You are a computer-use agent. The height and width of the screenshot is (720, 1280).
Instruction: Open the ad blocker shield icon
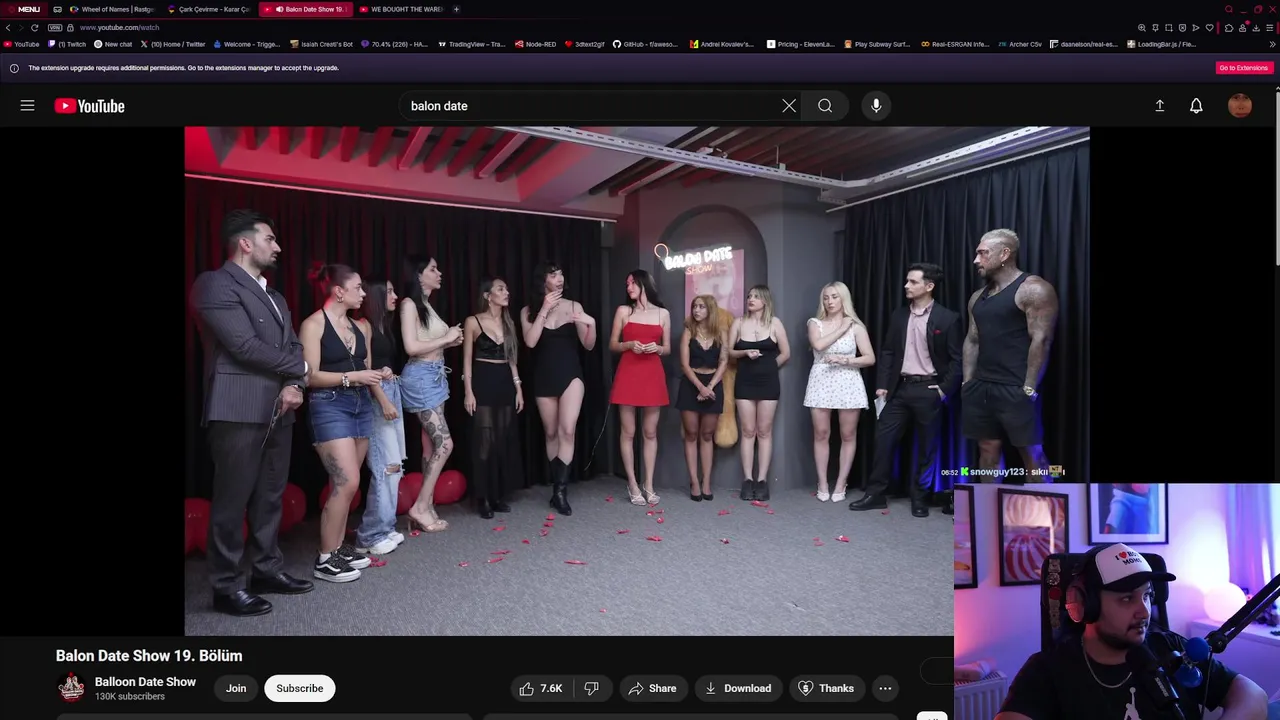tap(1182, 27)
